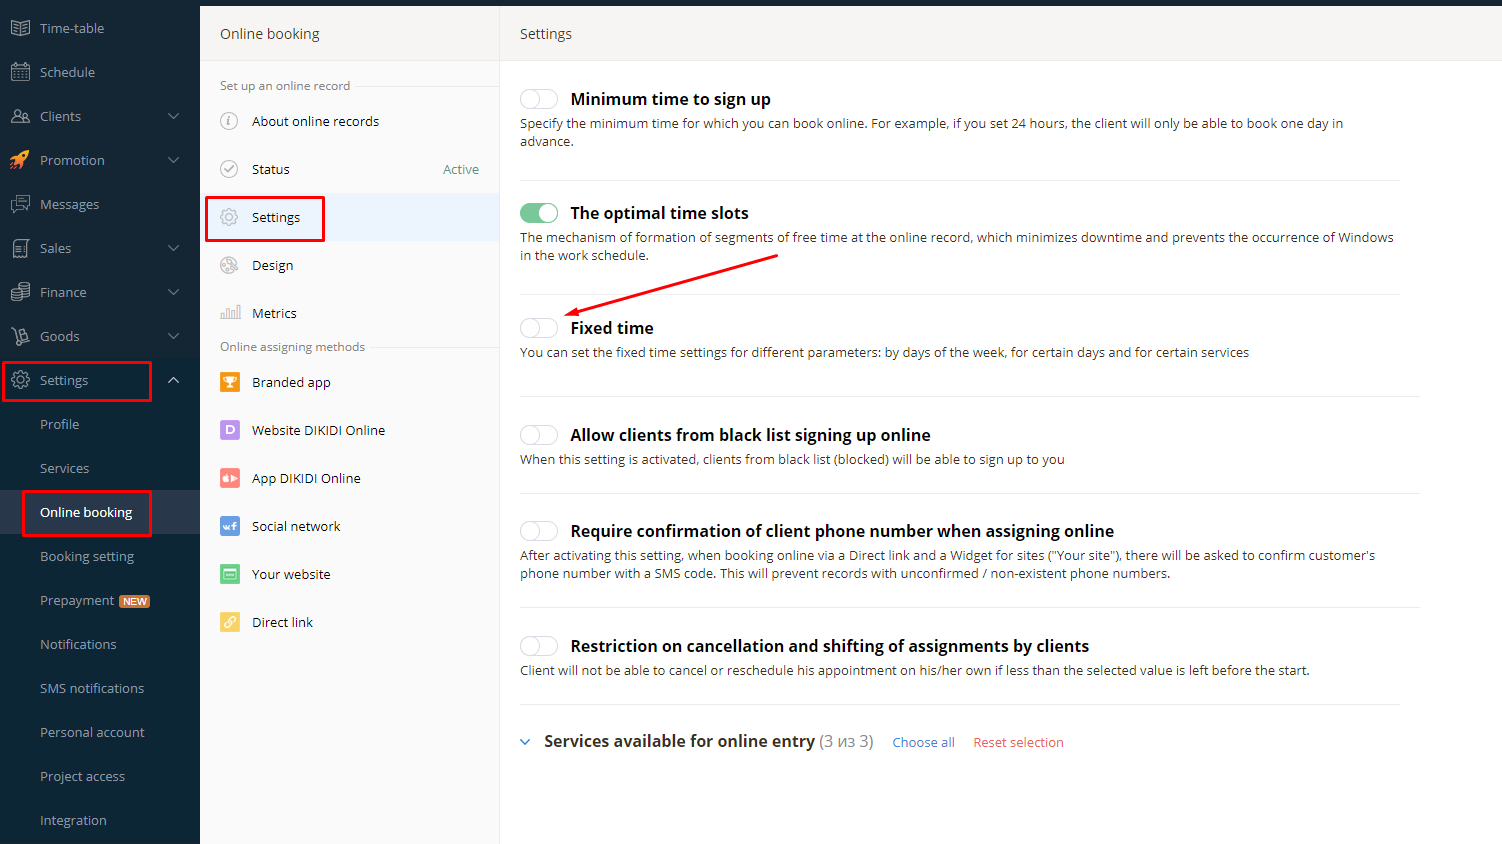Enable the Minimum time to sign up toggle
Image resolution: width=1502 pixels, height=844 pixels.
(539, 99)
